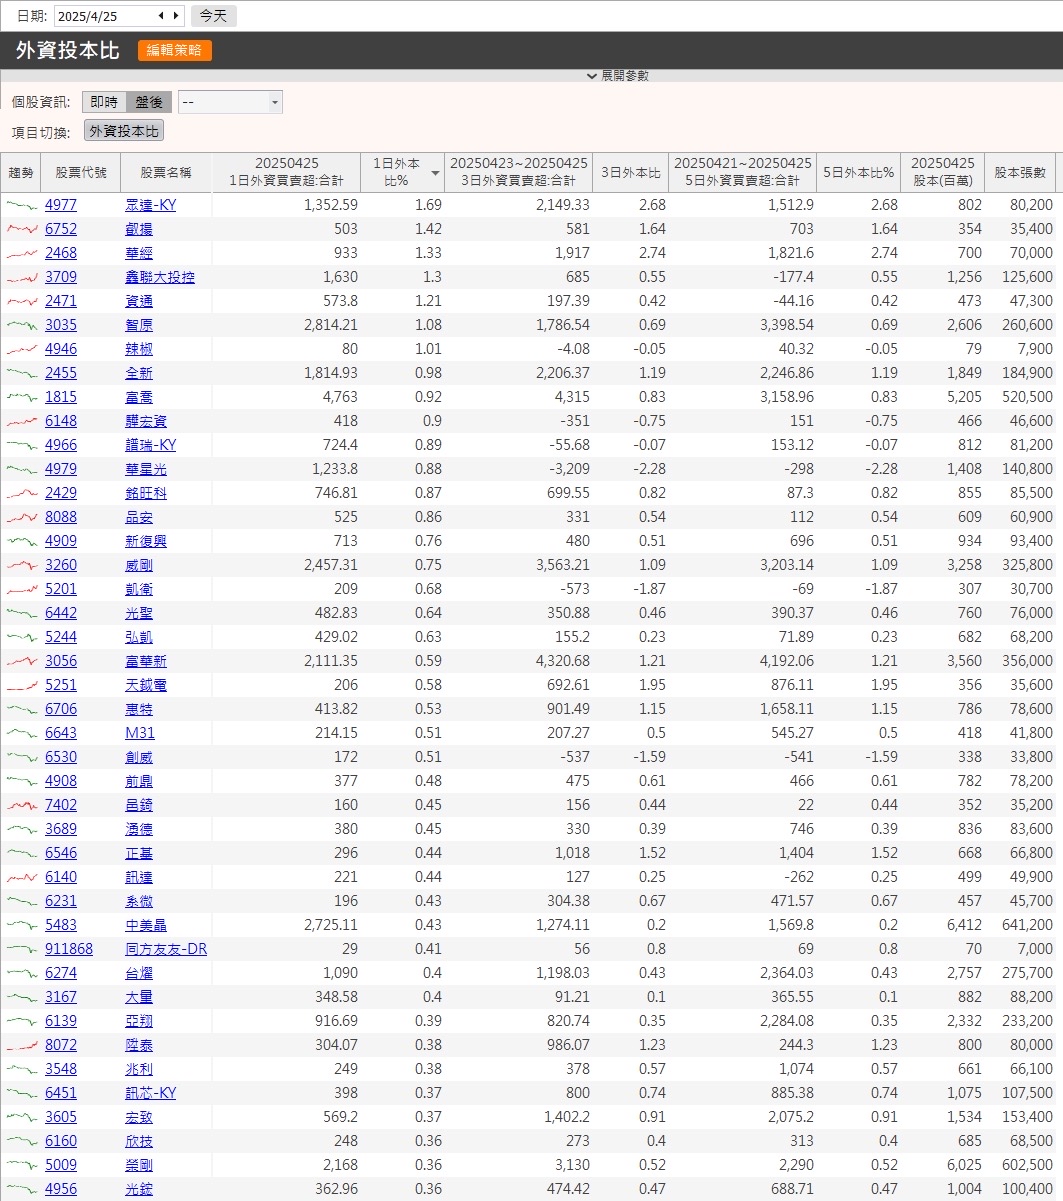Click the 今天 today button

coord(213,16)
